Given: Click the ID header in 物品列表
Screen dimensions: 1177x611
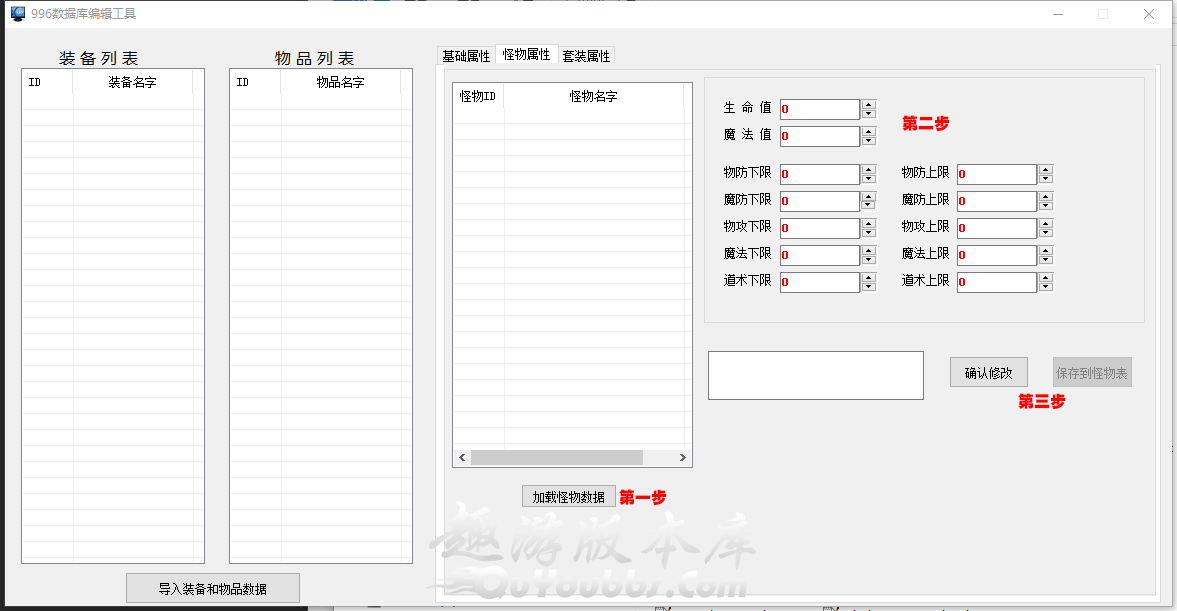Looking at the screenshot, I should tap(255, 82).
